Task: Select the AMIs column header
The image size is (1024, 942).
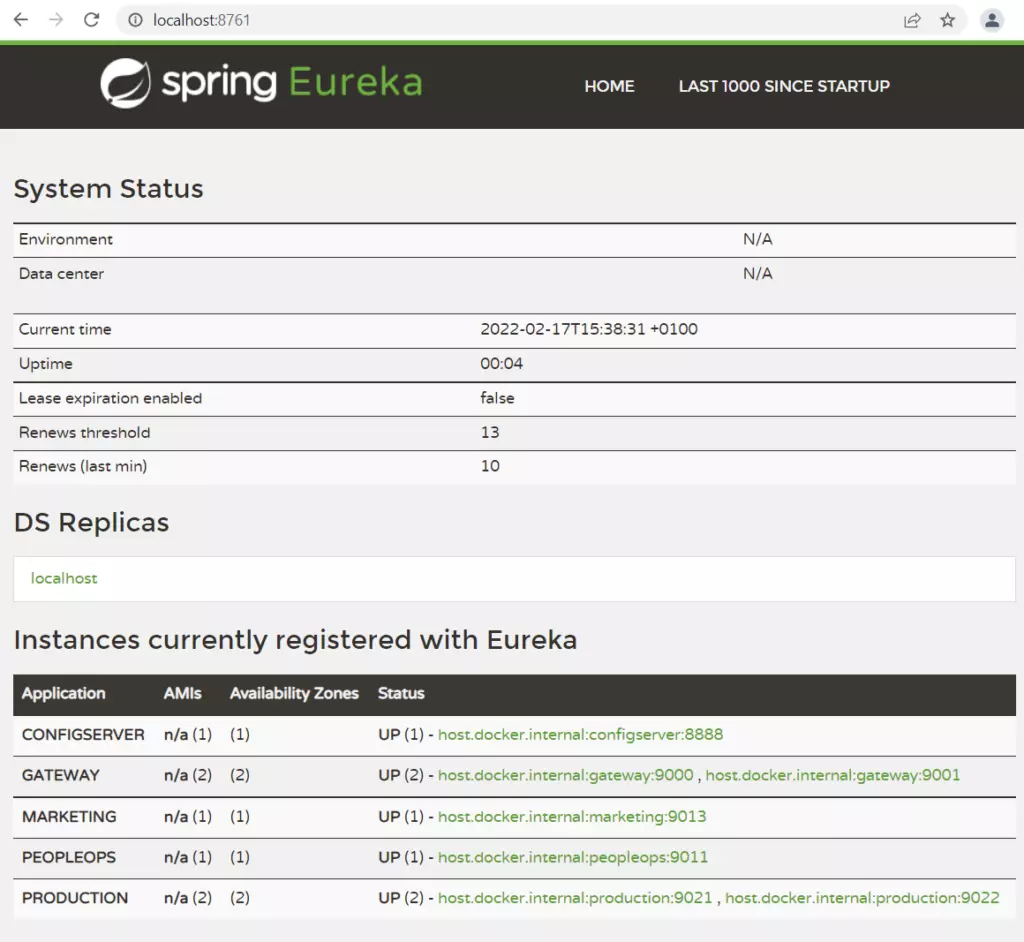Action: pyautogui.click(x=182, y=693)
